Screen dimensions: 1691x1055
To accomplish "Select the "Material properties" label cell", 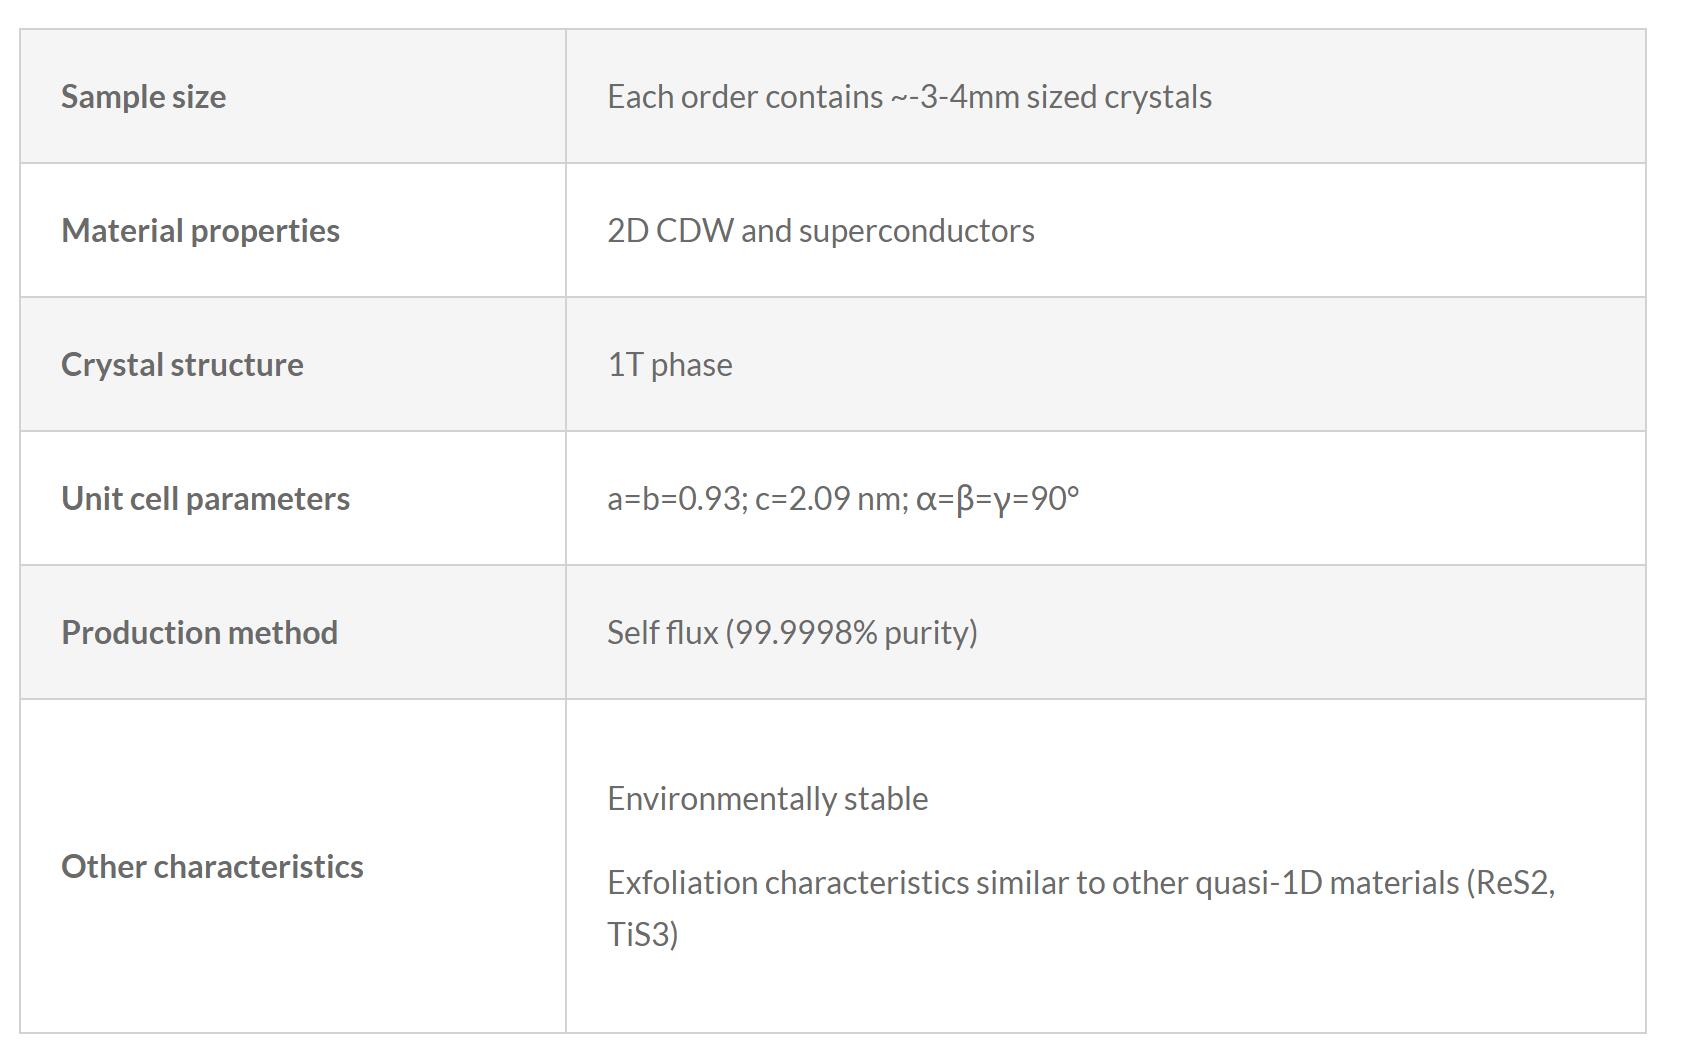I will point(200,231).
